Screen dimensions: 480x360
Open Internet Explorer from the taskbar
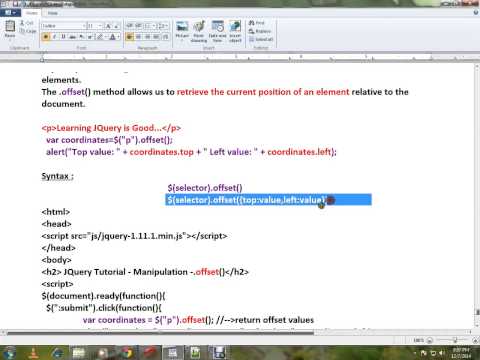(57, 352)
